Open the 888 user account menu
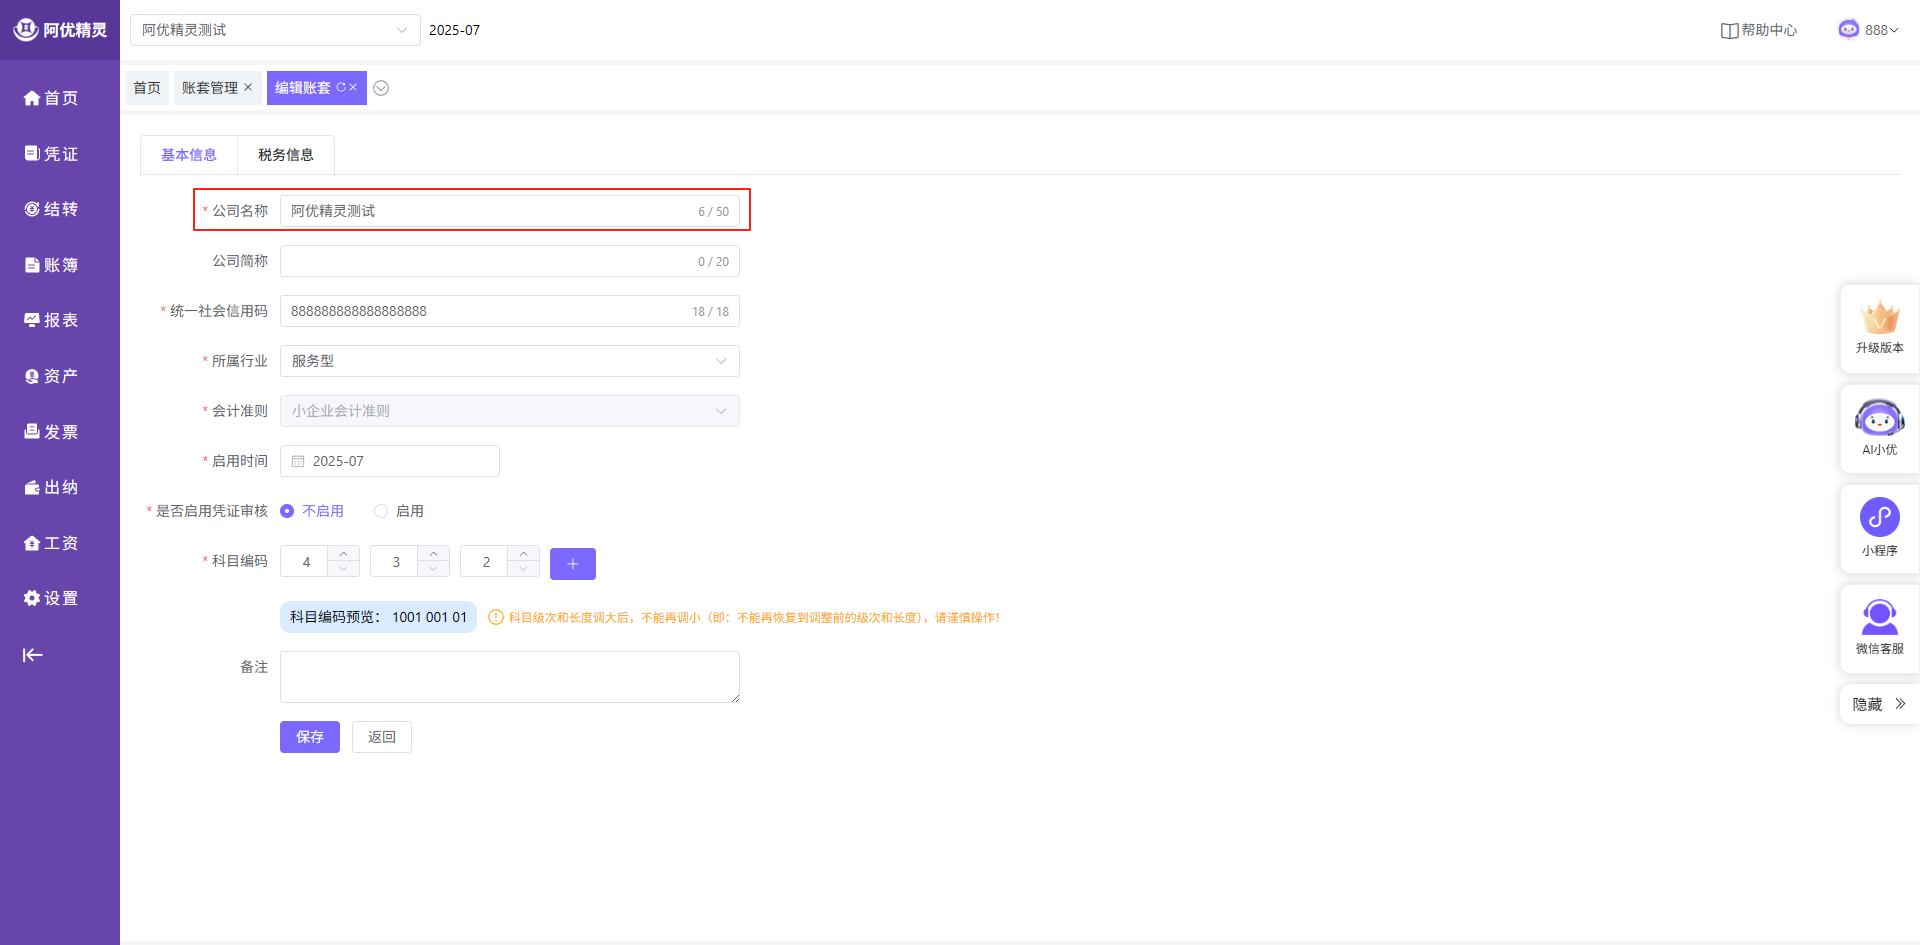 (x=1869, y=30)
